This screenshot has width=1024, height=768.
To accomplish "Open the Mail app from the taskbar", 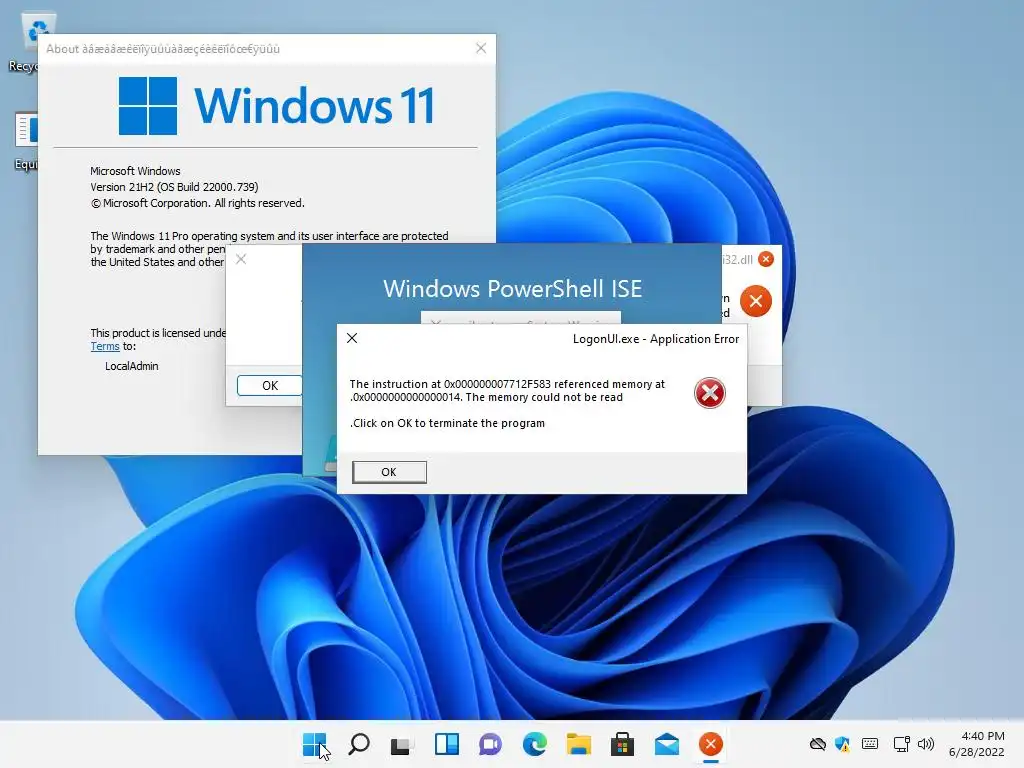I will tap(667, 744).
